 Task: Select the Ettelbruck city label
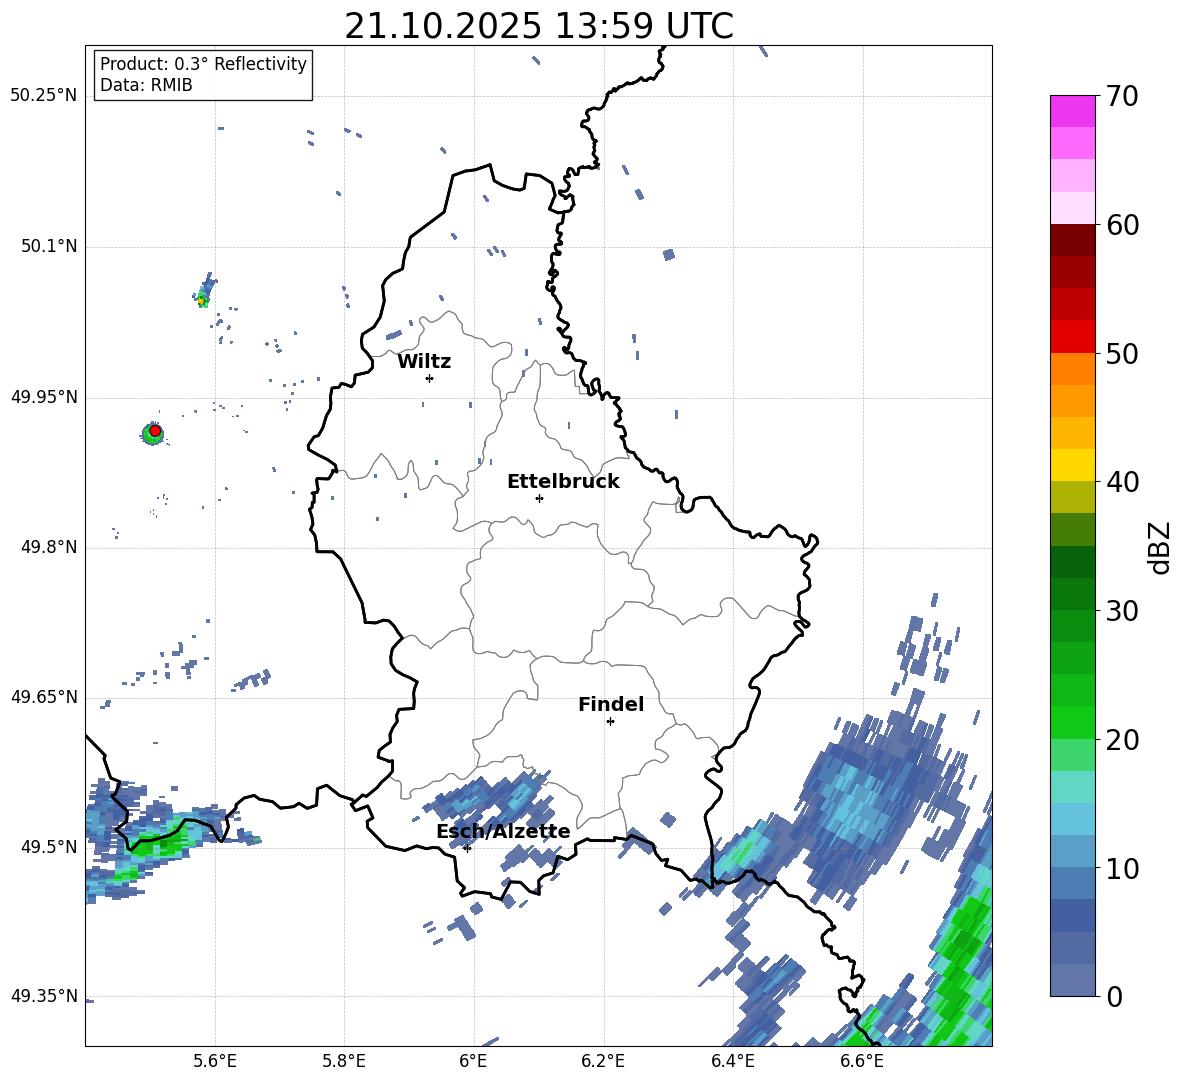[563, 482]
